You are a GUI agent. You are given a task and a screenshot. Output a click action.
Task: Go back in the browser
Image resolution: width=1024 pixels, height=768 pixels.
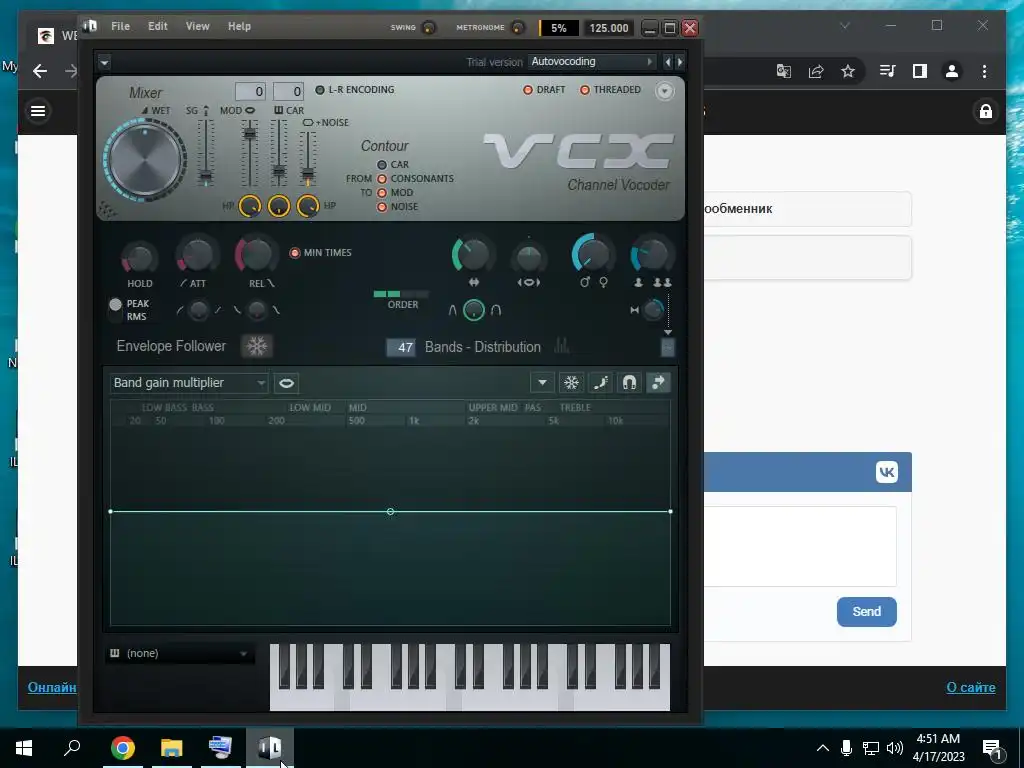point(40,71)
